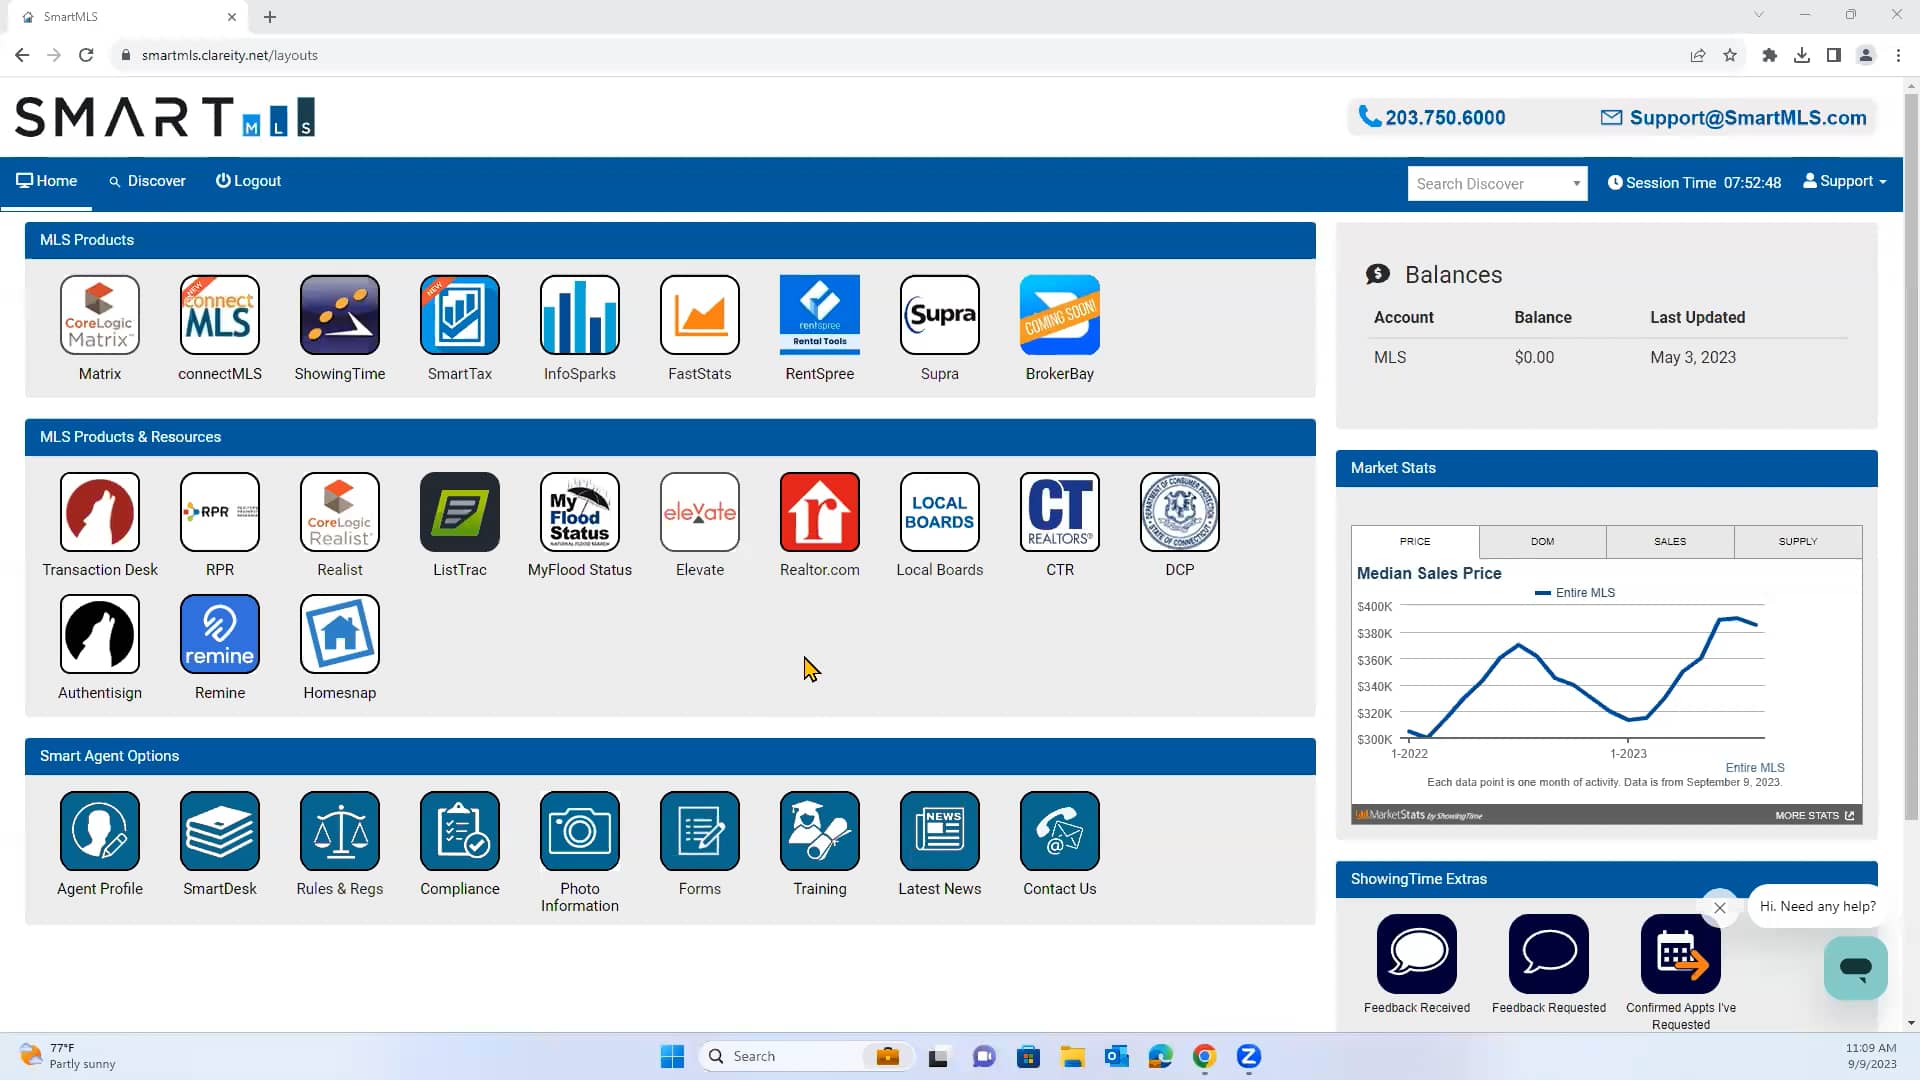
Task: Open the CoreLogic Matrix app
Action: coord(99,315)
